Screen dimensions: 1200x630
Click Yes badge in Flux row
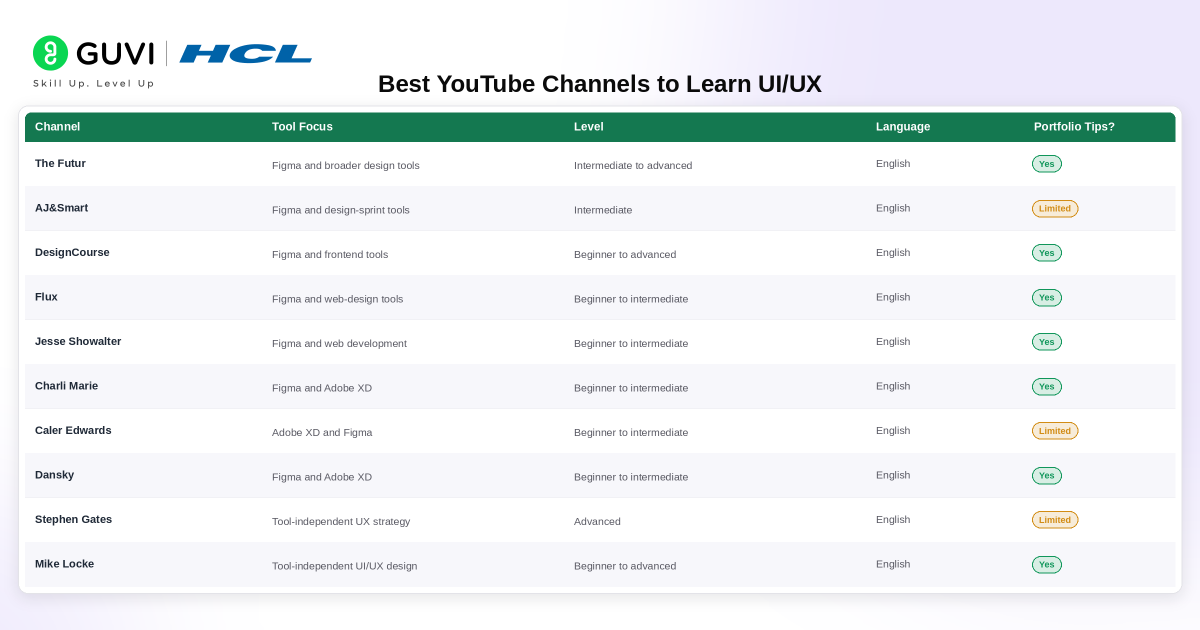[x=1047, y=297]
